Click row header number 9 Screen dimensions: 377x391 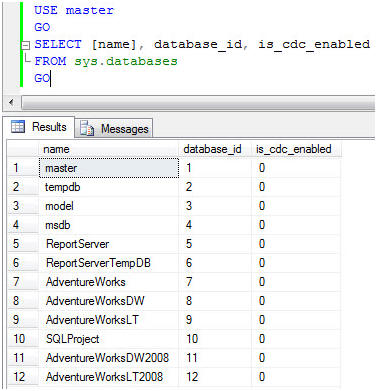tap(23, 320)
